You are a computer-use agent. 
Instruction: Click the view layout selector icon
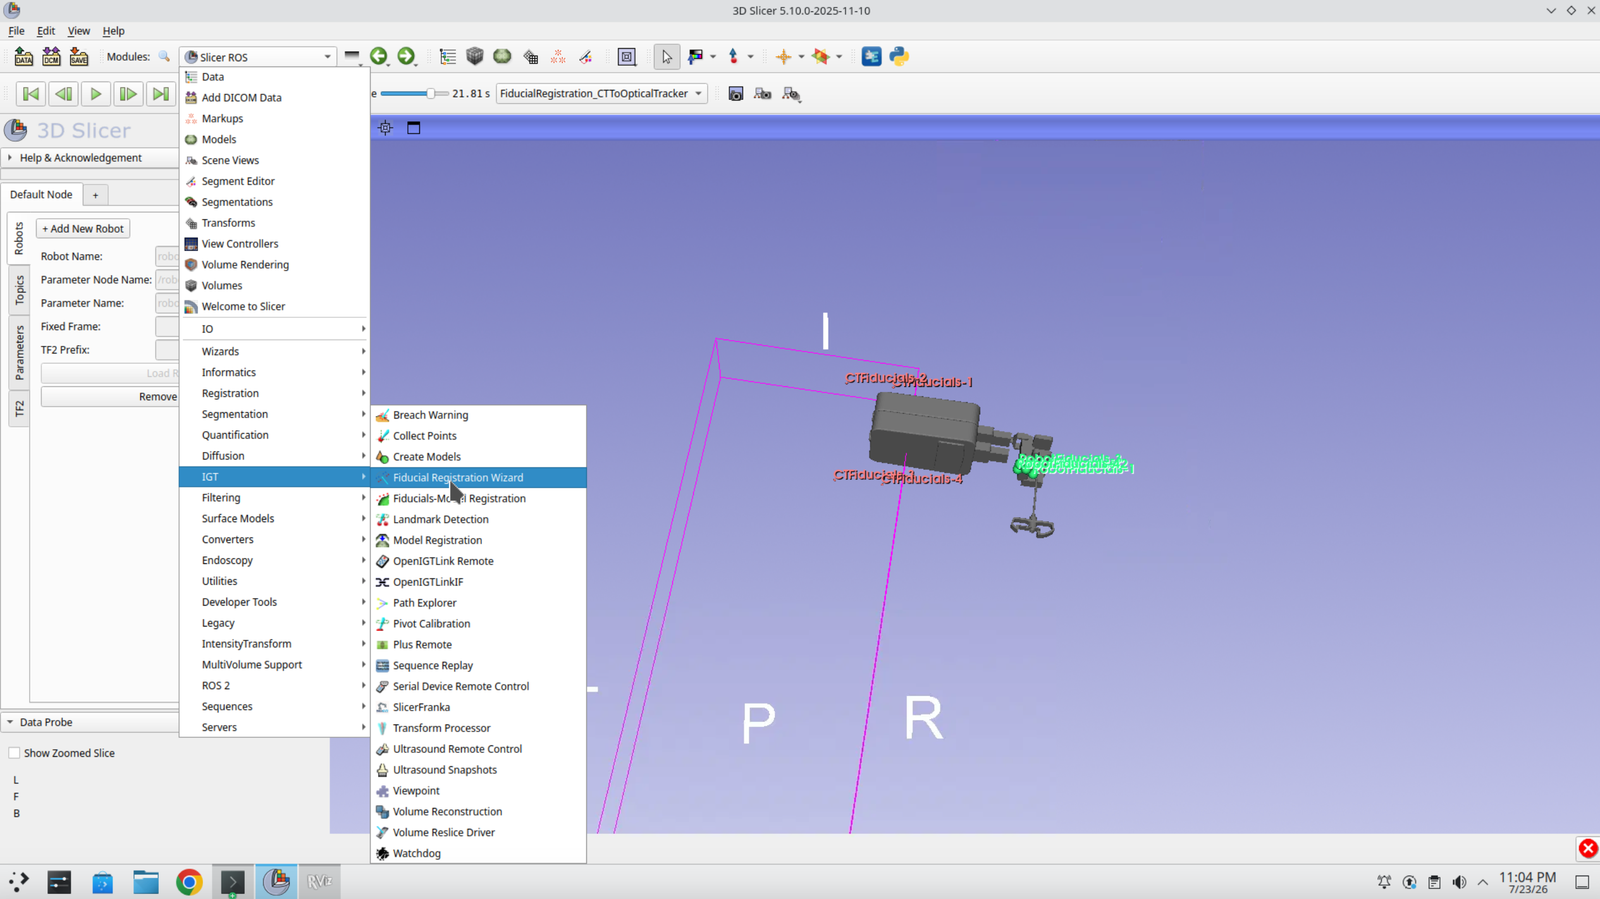coord(627,57)
